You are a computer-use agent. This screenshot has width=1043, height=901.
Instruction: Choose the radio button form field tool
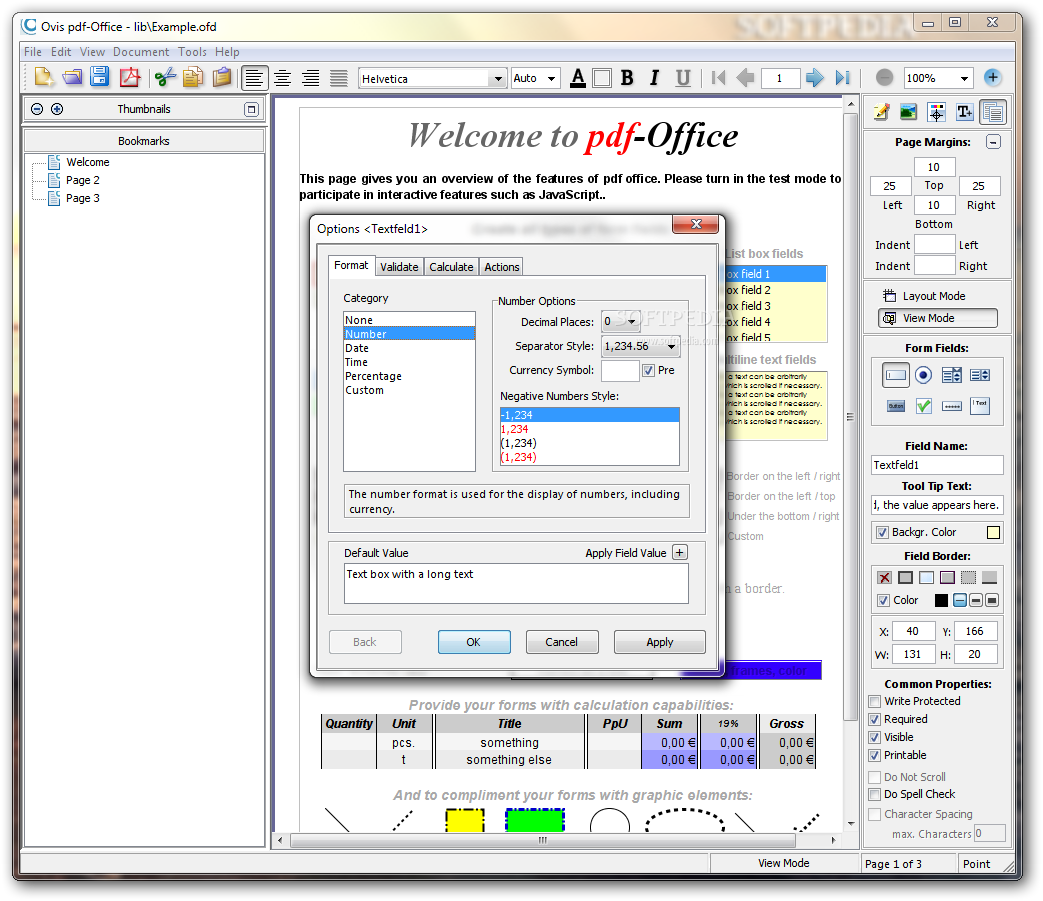tap(923, 375)
